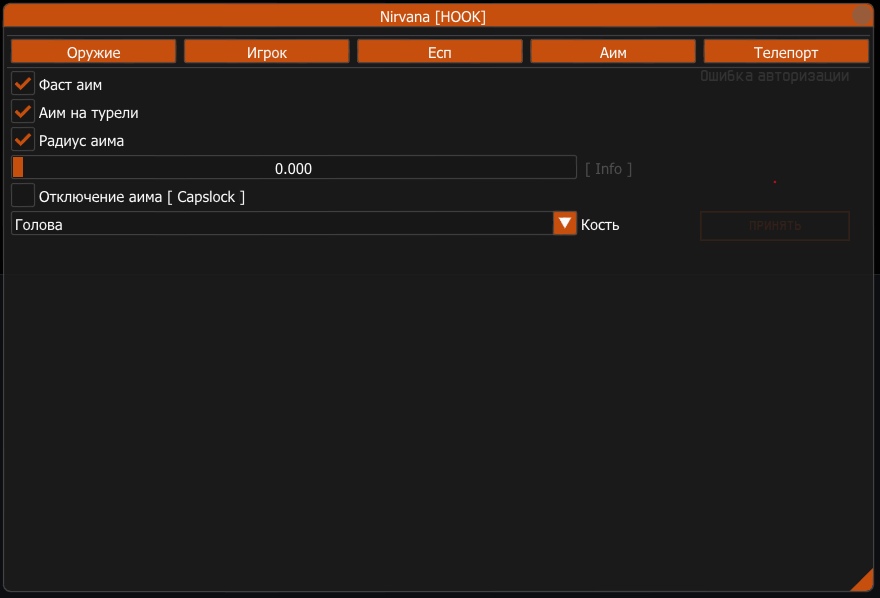Click the [ Info ] hint text

coord(608,168)
